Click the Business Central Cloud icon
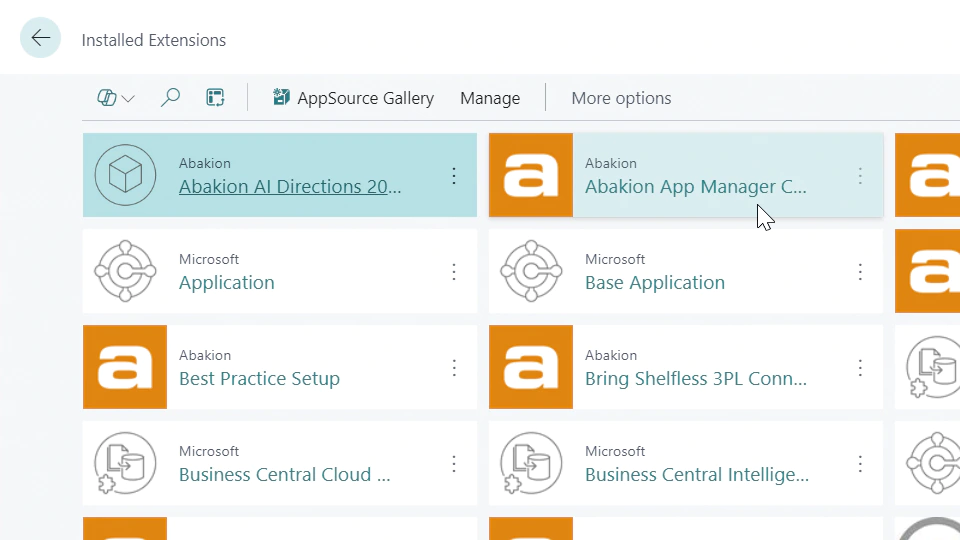 (x=126, y=463)
